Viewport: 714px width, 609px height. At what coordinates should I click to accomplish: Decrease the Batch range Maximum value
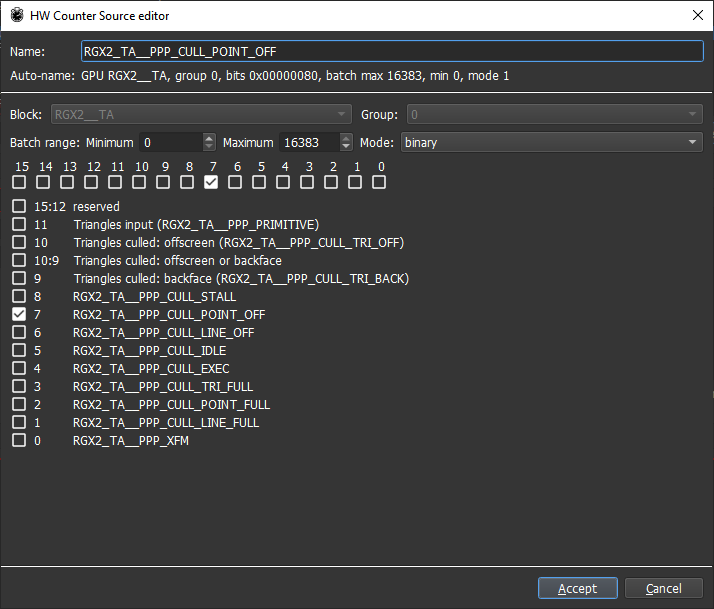point(347,147)
